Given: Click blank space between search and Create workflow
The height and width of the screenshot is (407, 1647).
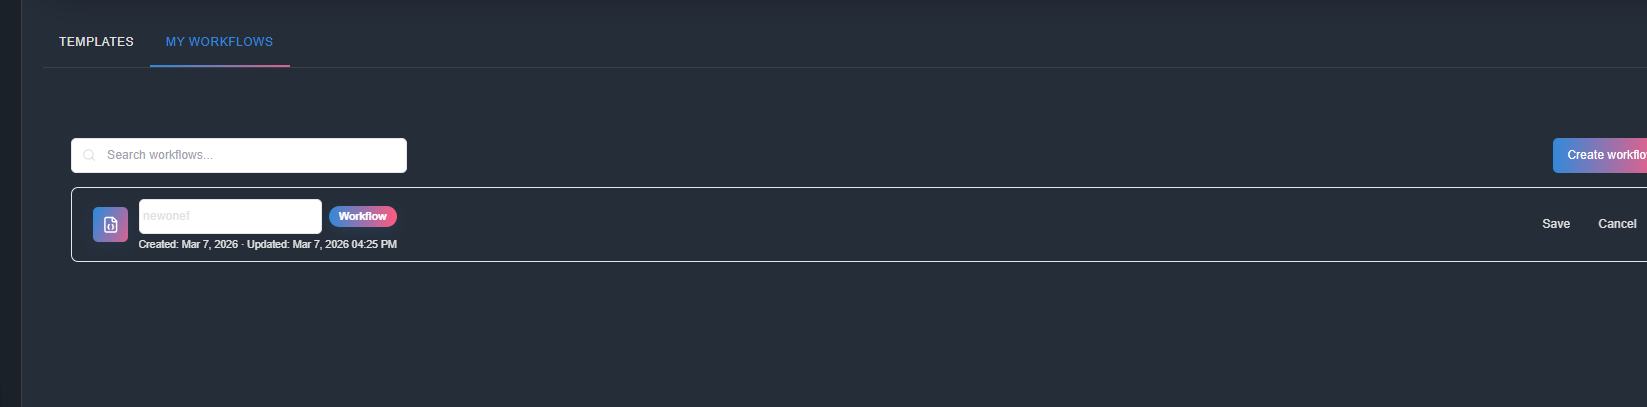Looking at the screenshot, I should 950,155.
